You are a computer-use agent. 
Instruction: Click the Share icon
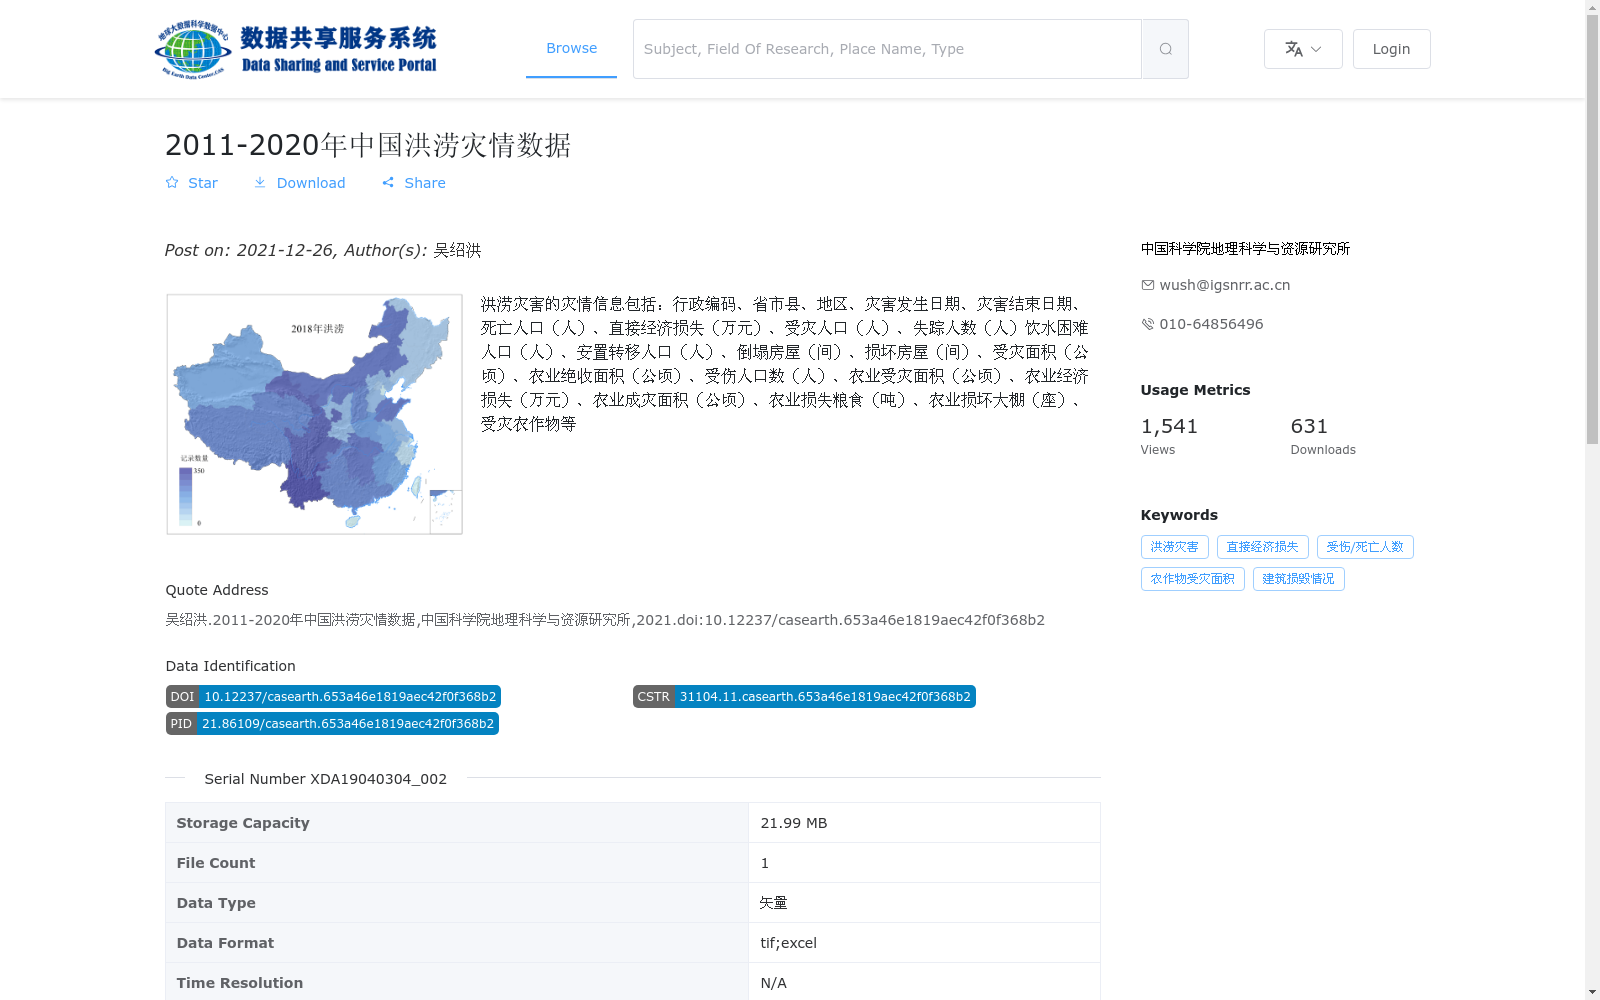click(388, 182)
